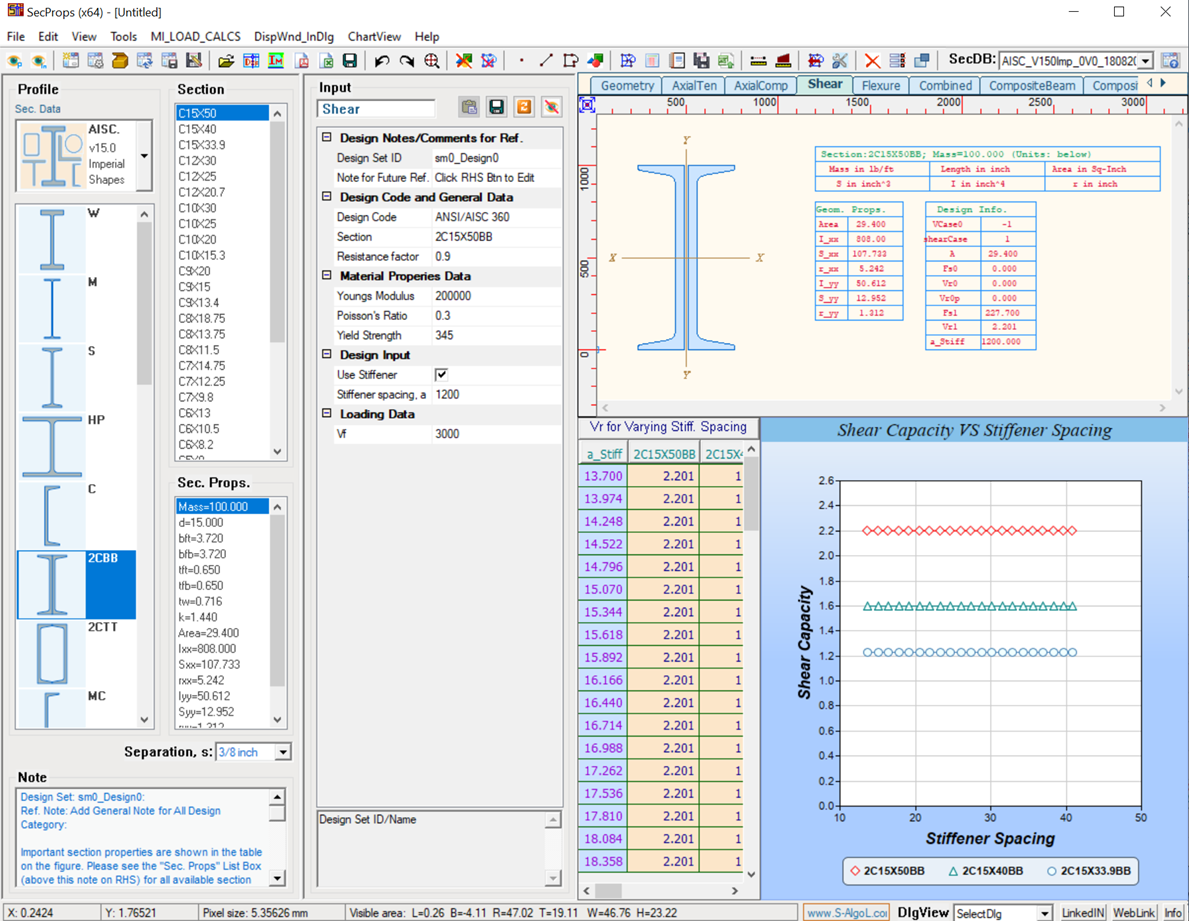
Task: Click the orange refresh icon in Input panel
Action: tap(524, 108)
